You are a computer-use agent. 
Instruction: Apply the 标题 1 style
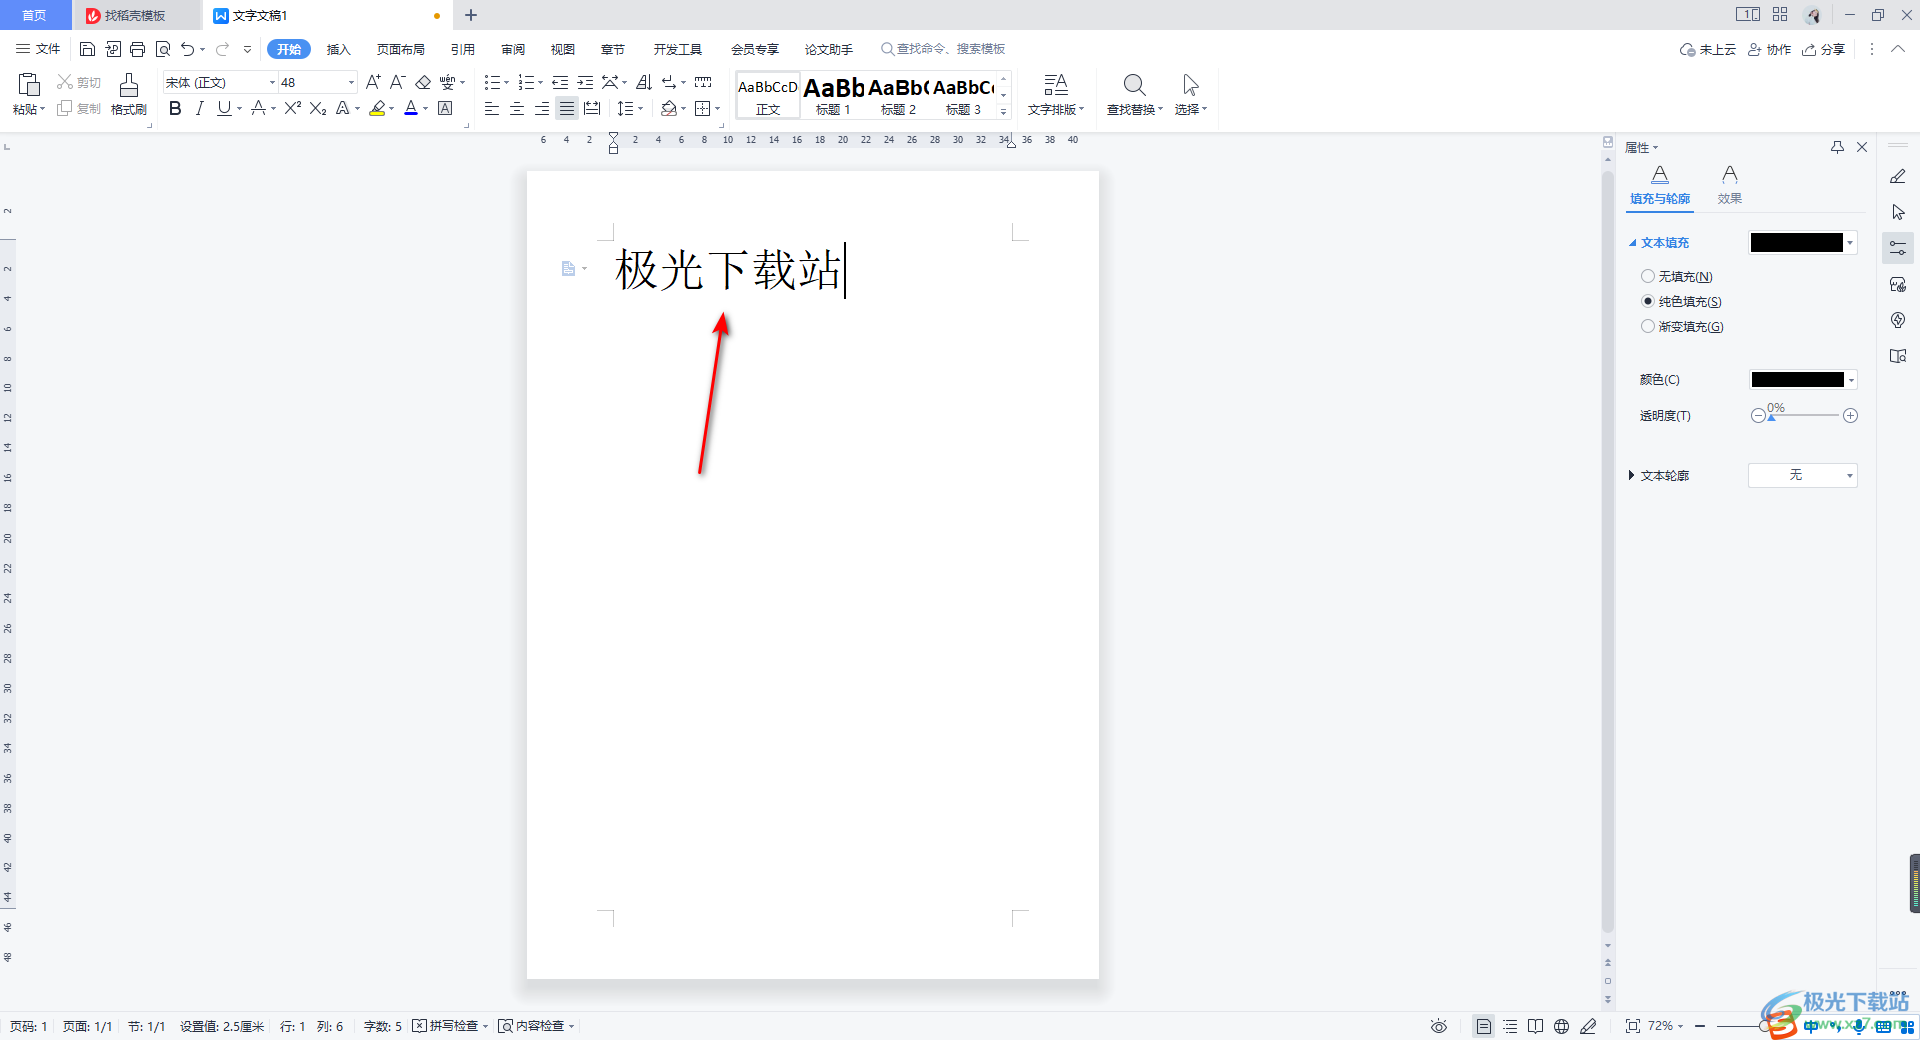pos(833,95)
